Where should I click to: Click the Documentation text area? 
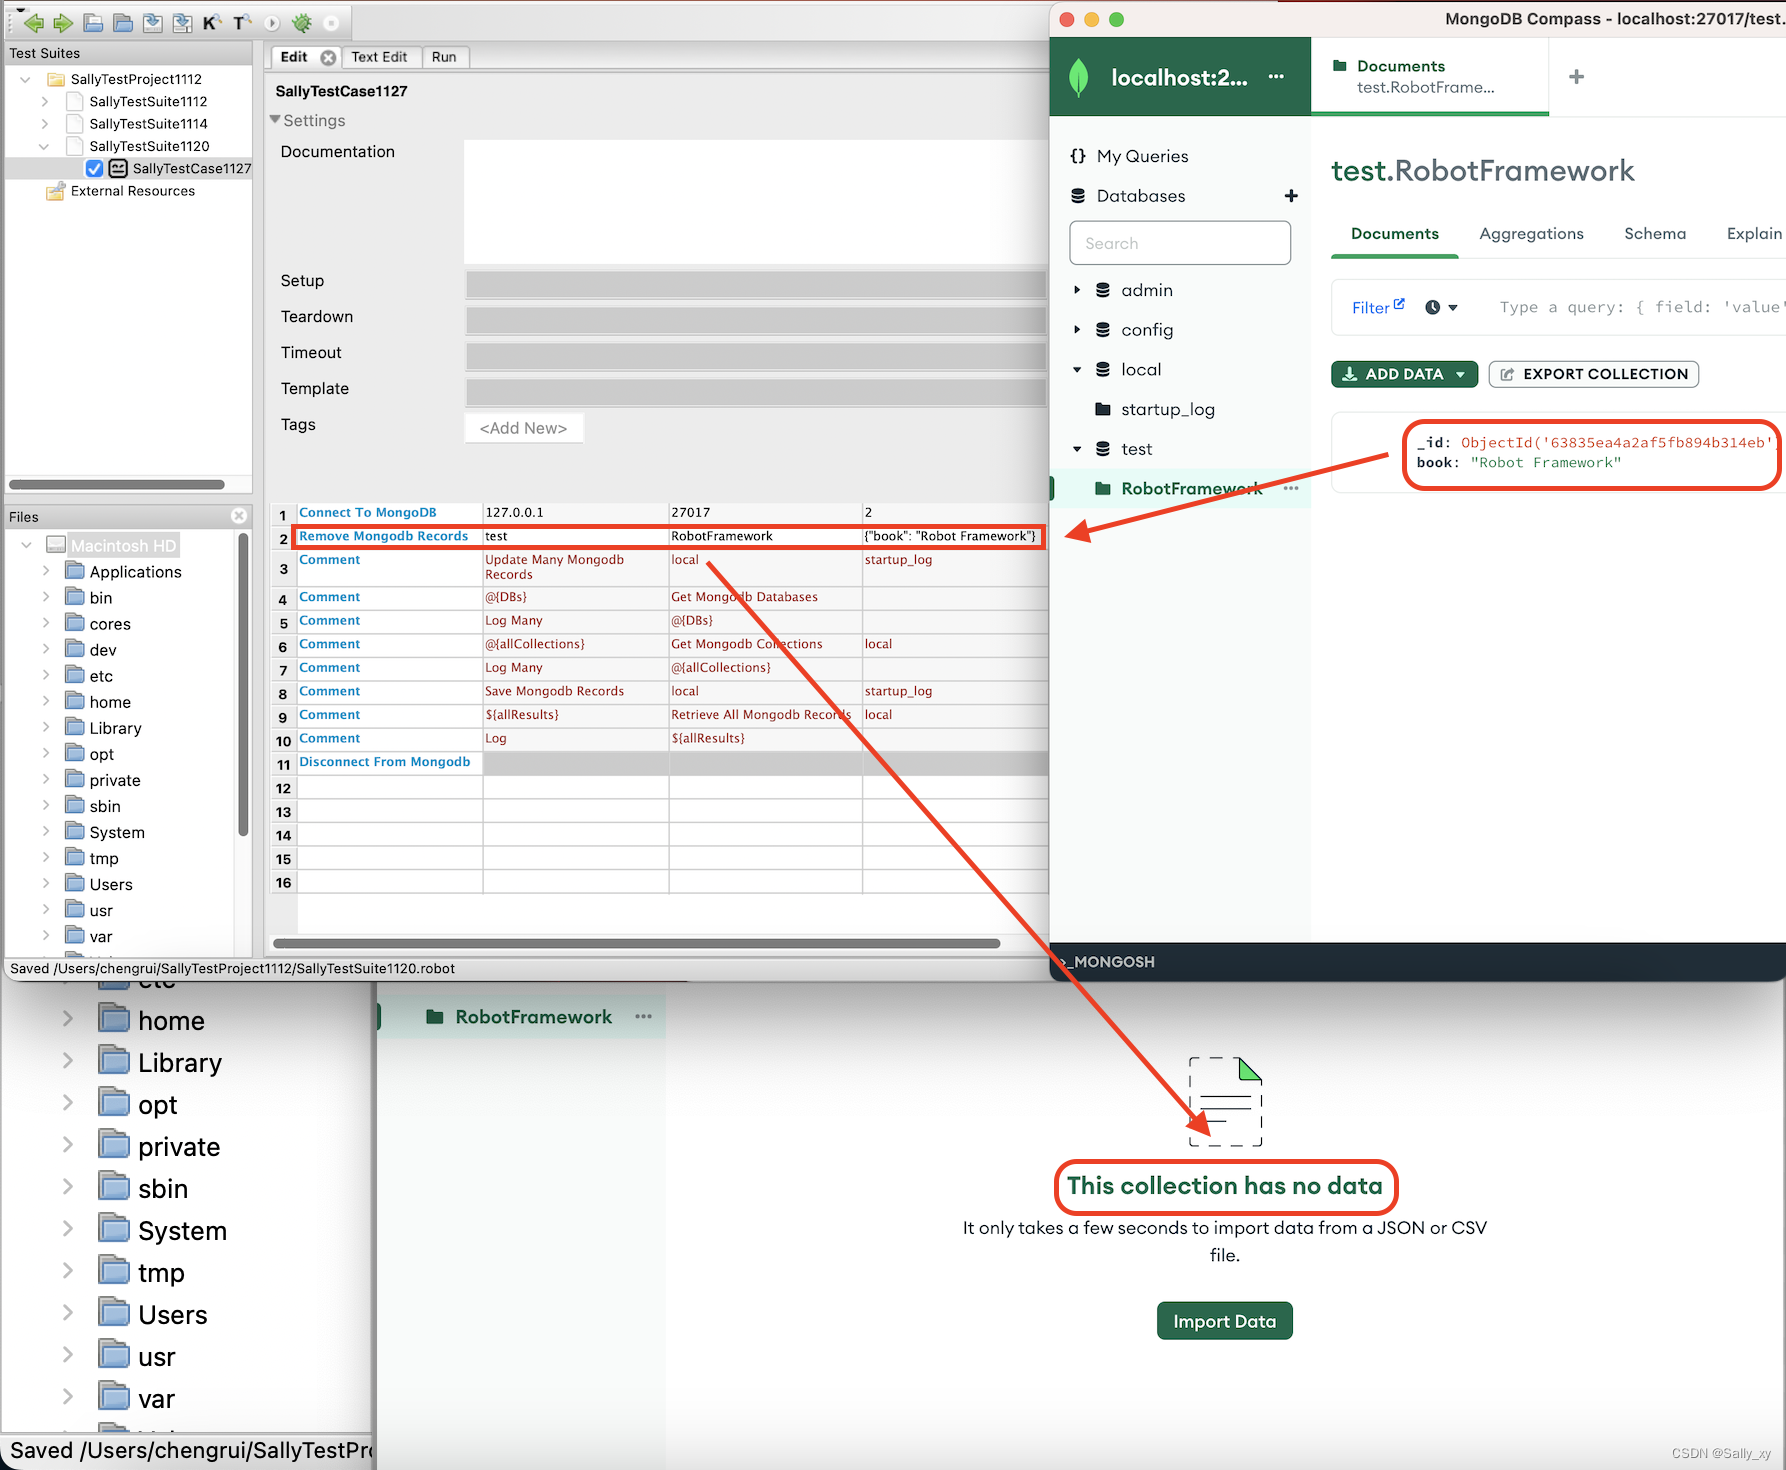[x=755, y=202]
